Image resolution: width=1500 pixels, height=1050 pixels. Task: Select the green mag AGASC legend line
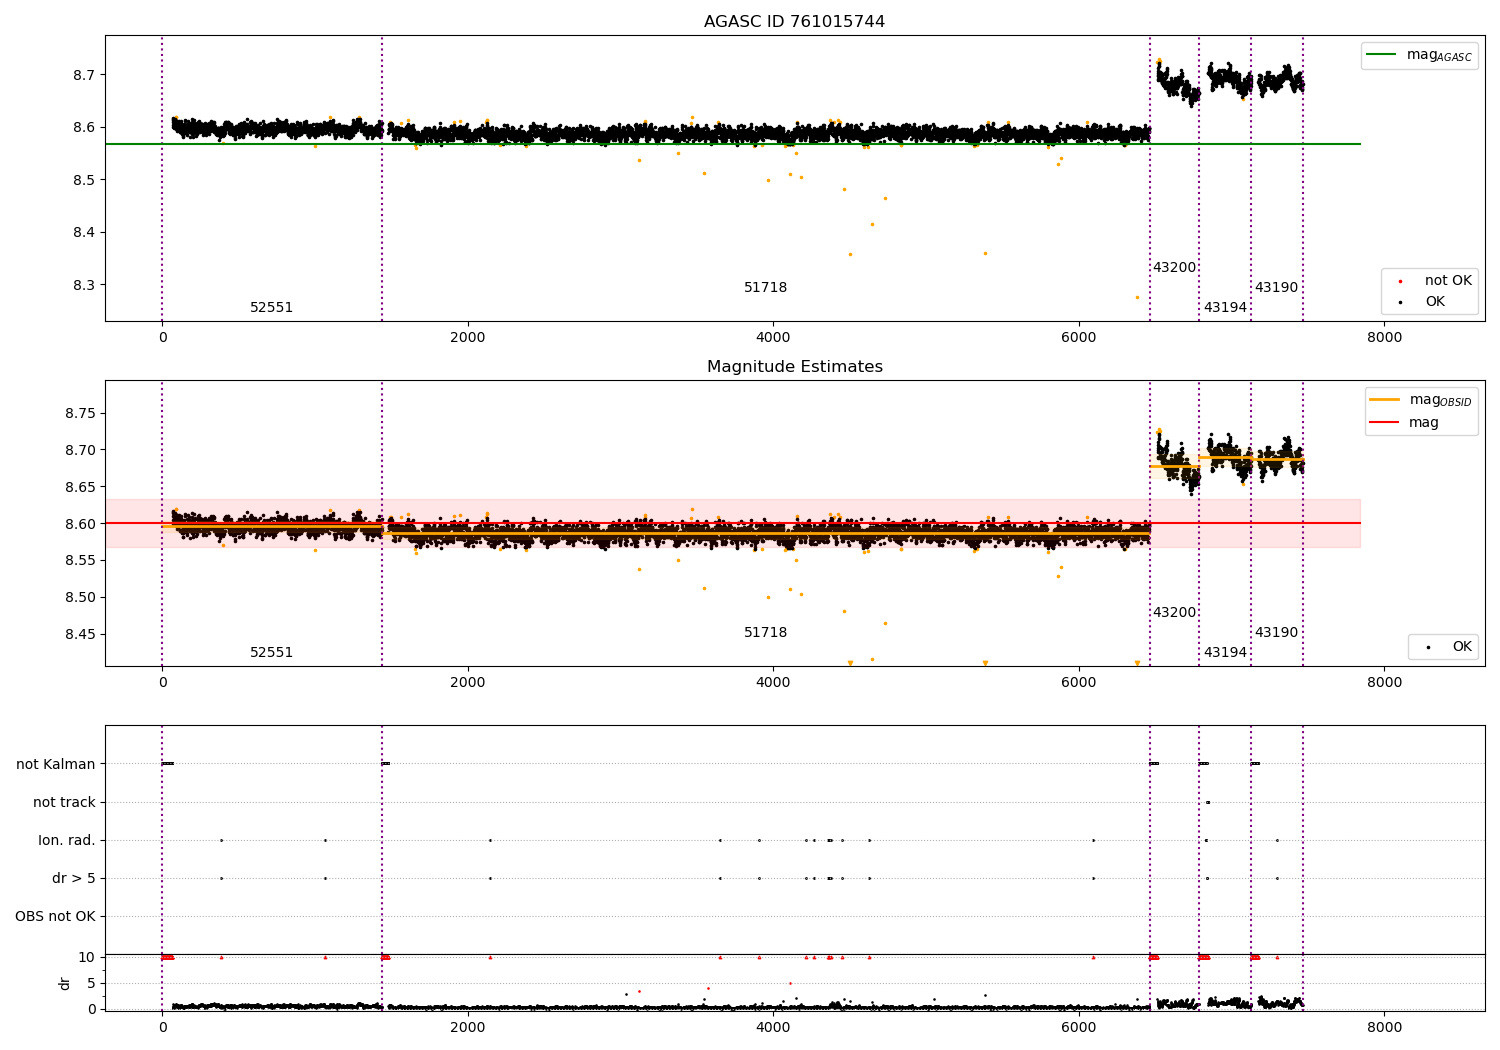click(x=1382, y=55)
